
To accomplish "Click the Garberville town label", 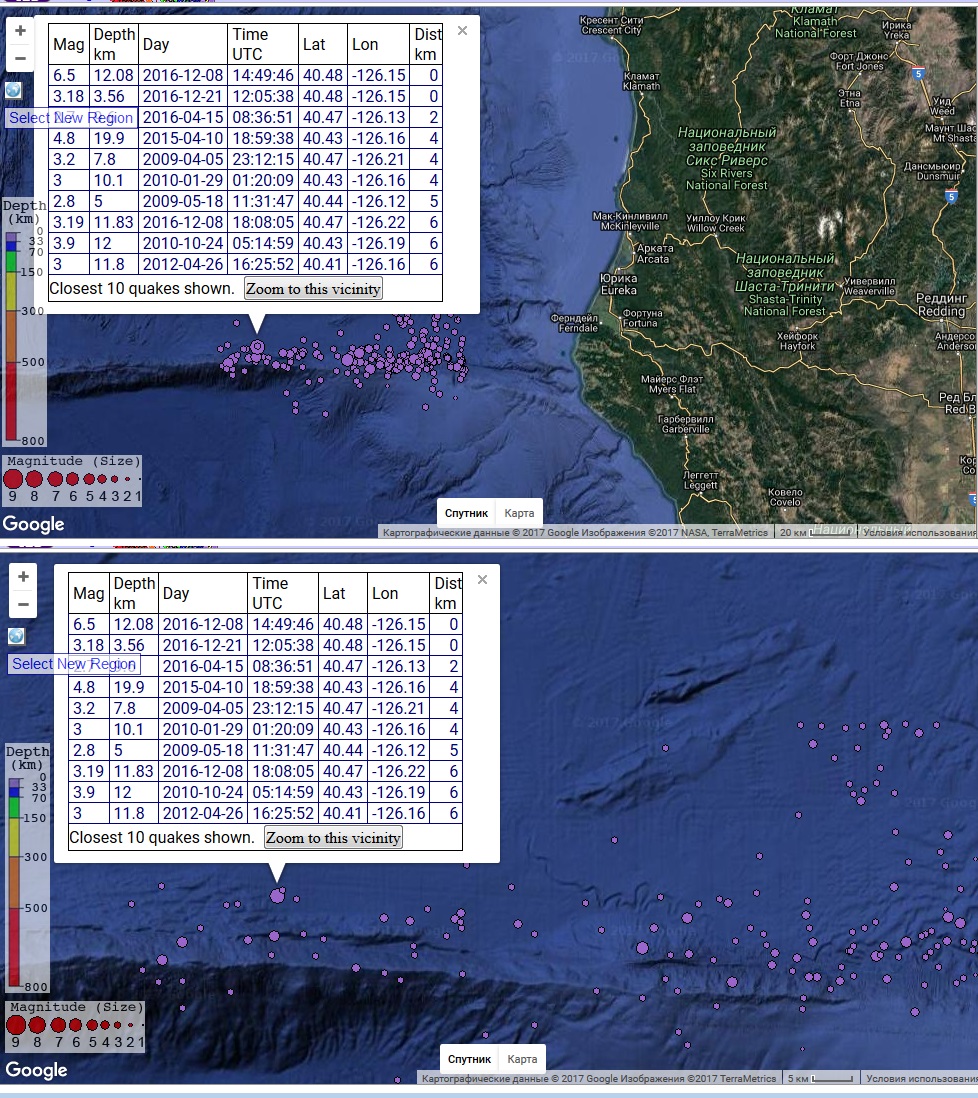I will point(685,424).
